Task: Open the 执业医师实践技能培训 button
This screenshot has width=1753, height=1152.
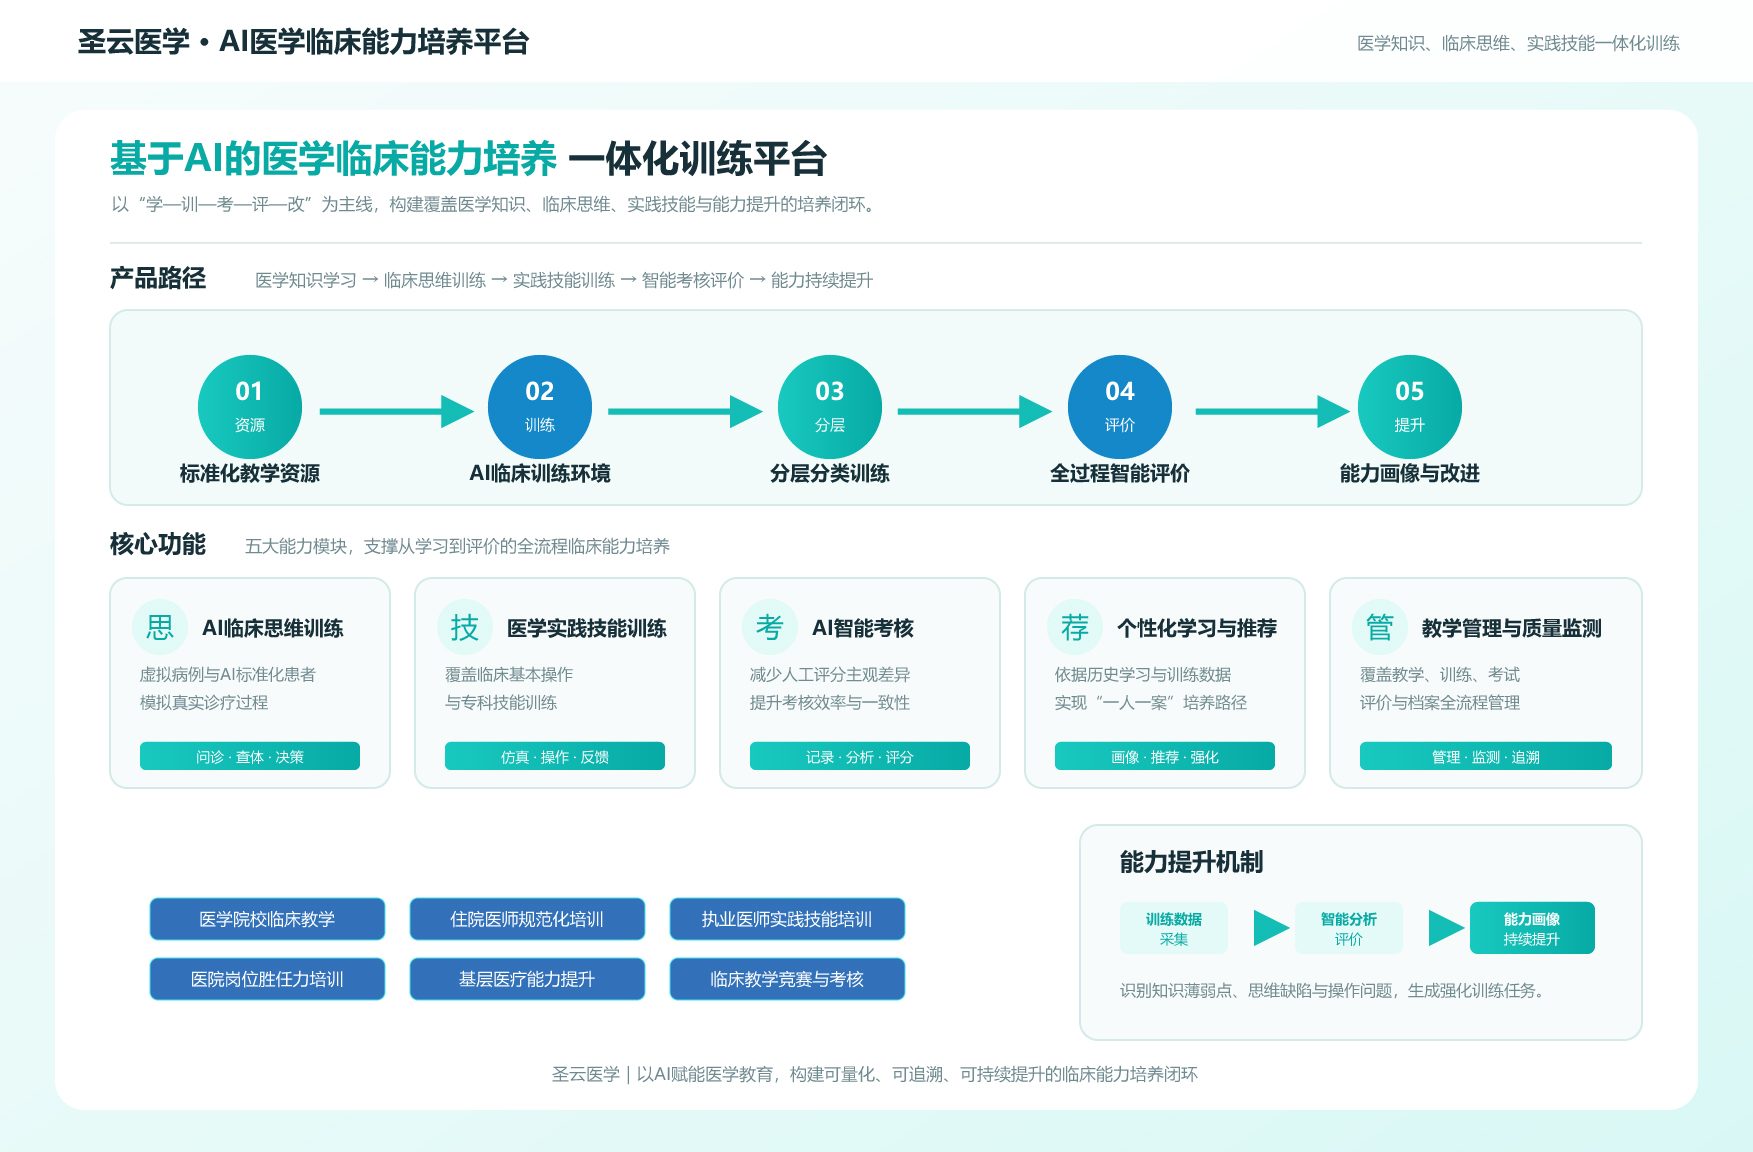Action: click(787, 919)
